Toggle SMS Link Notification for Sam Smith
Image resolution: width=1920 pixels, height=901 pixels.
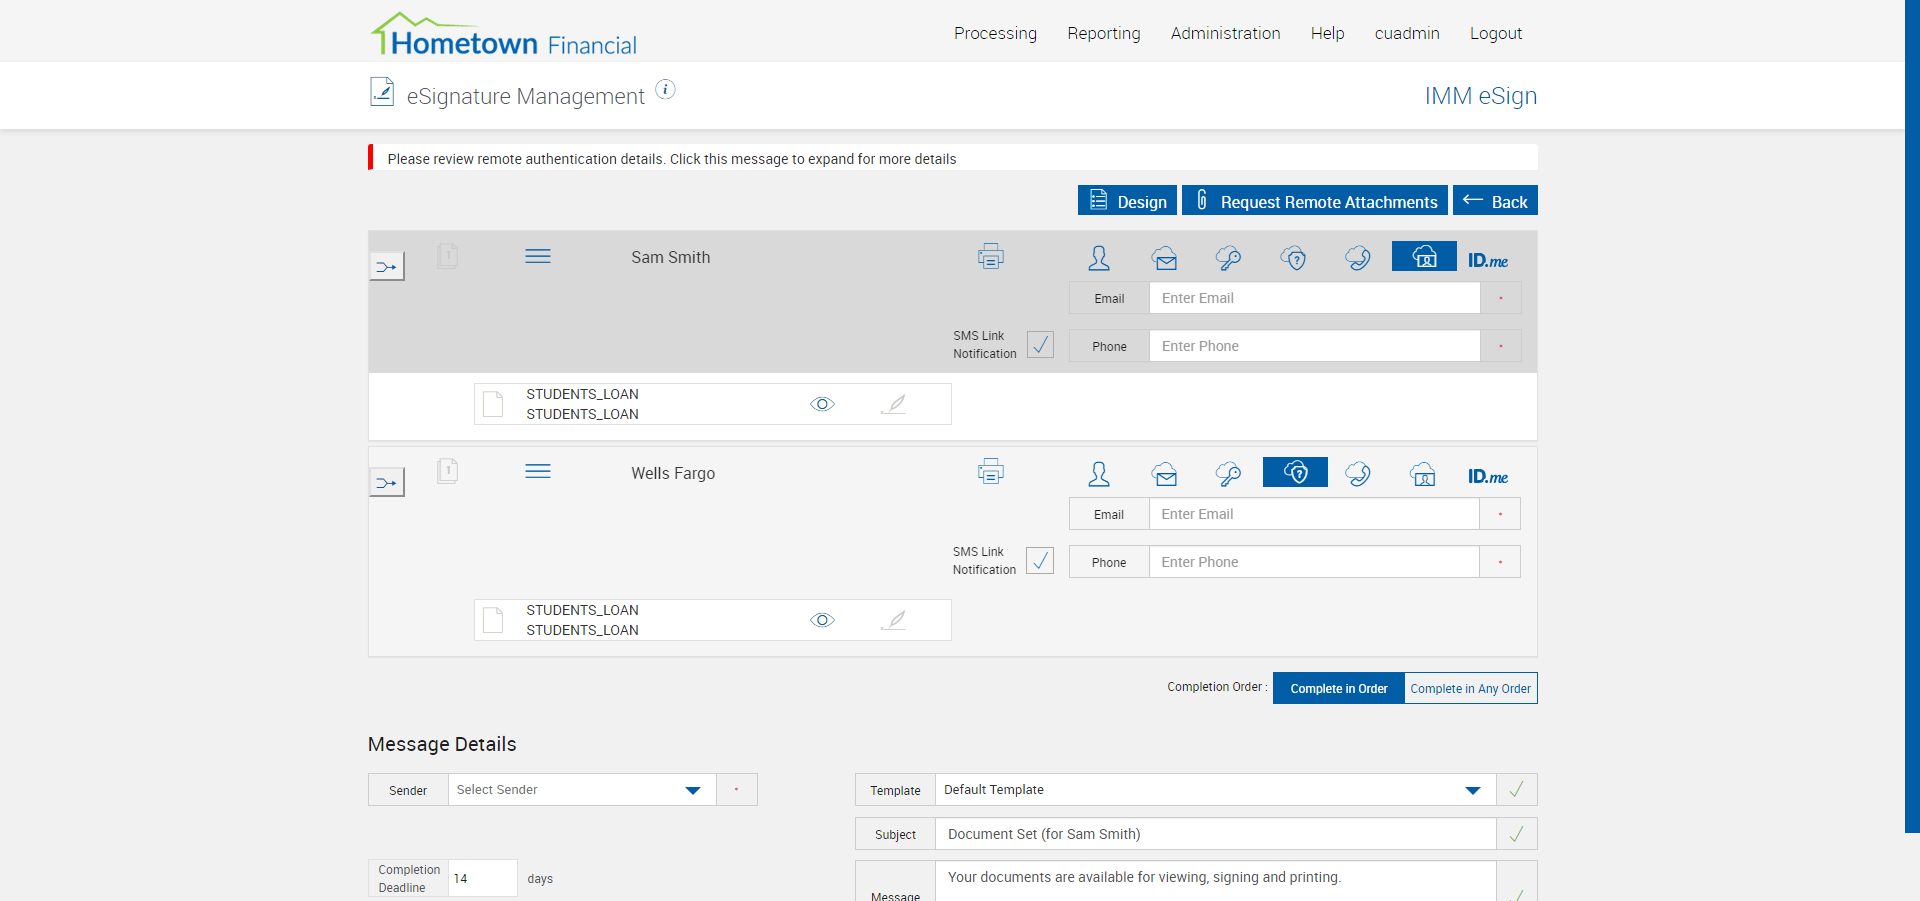click(x=1040, y=345)
